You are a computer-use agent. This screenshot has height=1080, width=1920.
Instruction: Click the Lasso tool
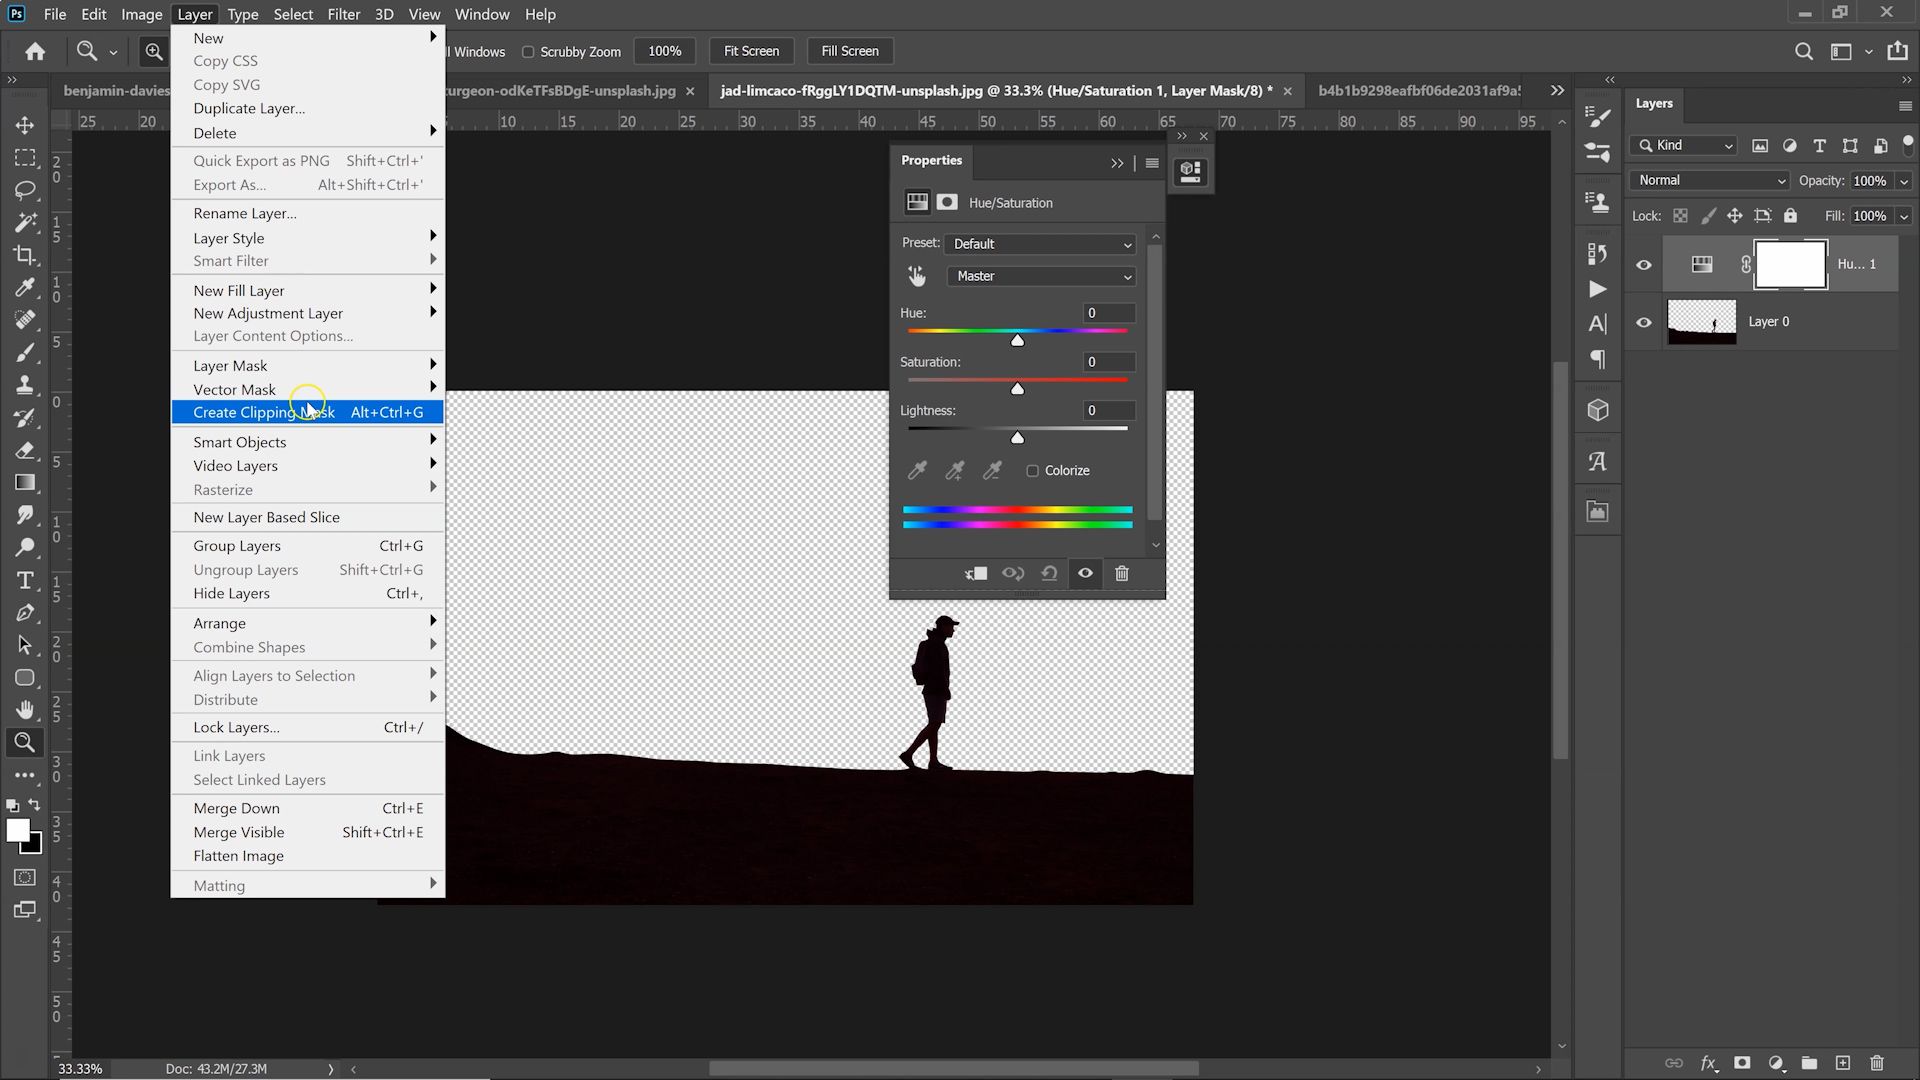coord(25,190)
